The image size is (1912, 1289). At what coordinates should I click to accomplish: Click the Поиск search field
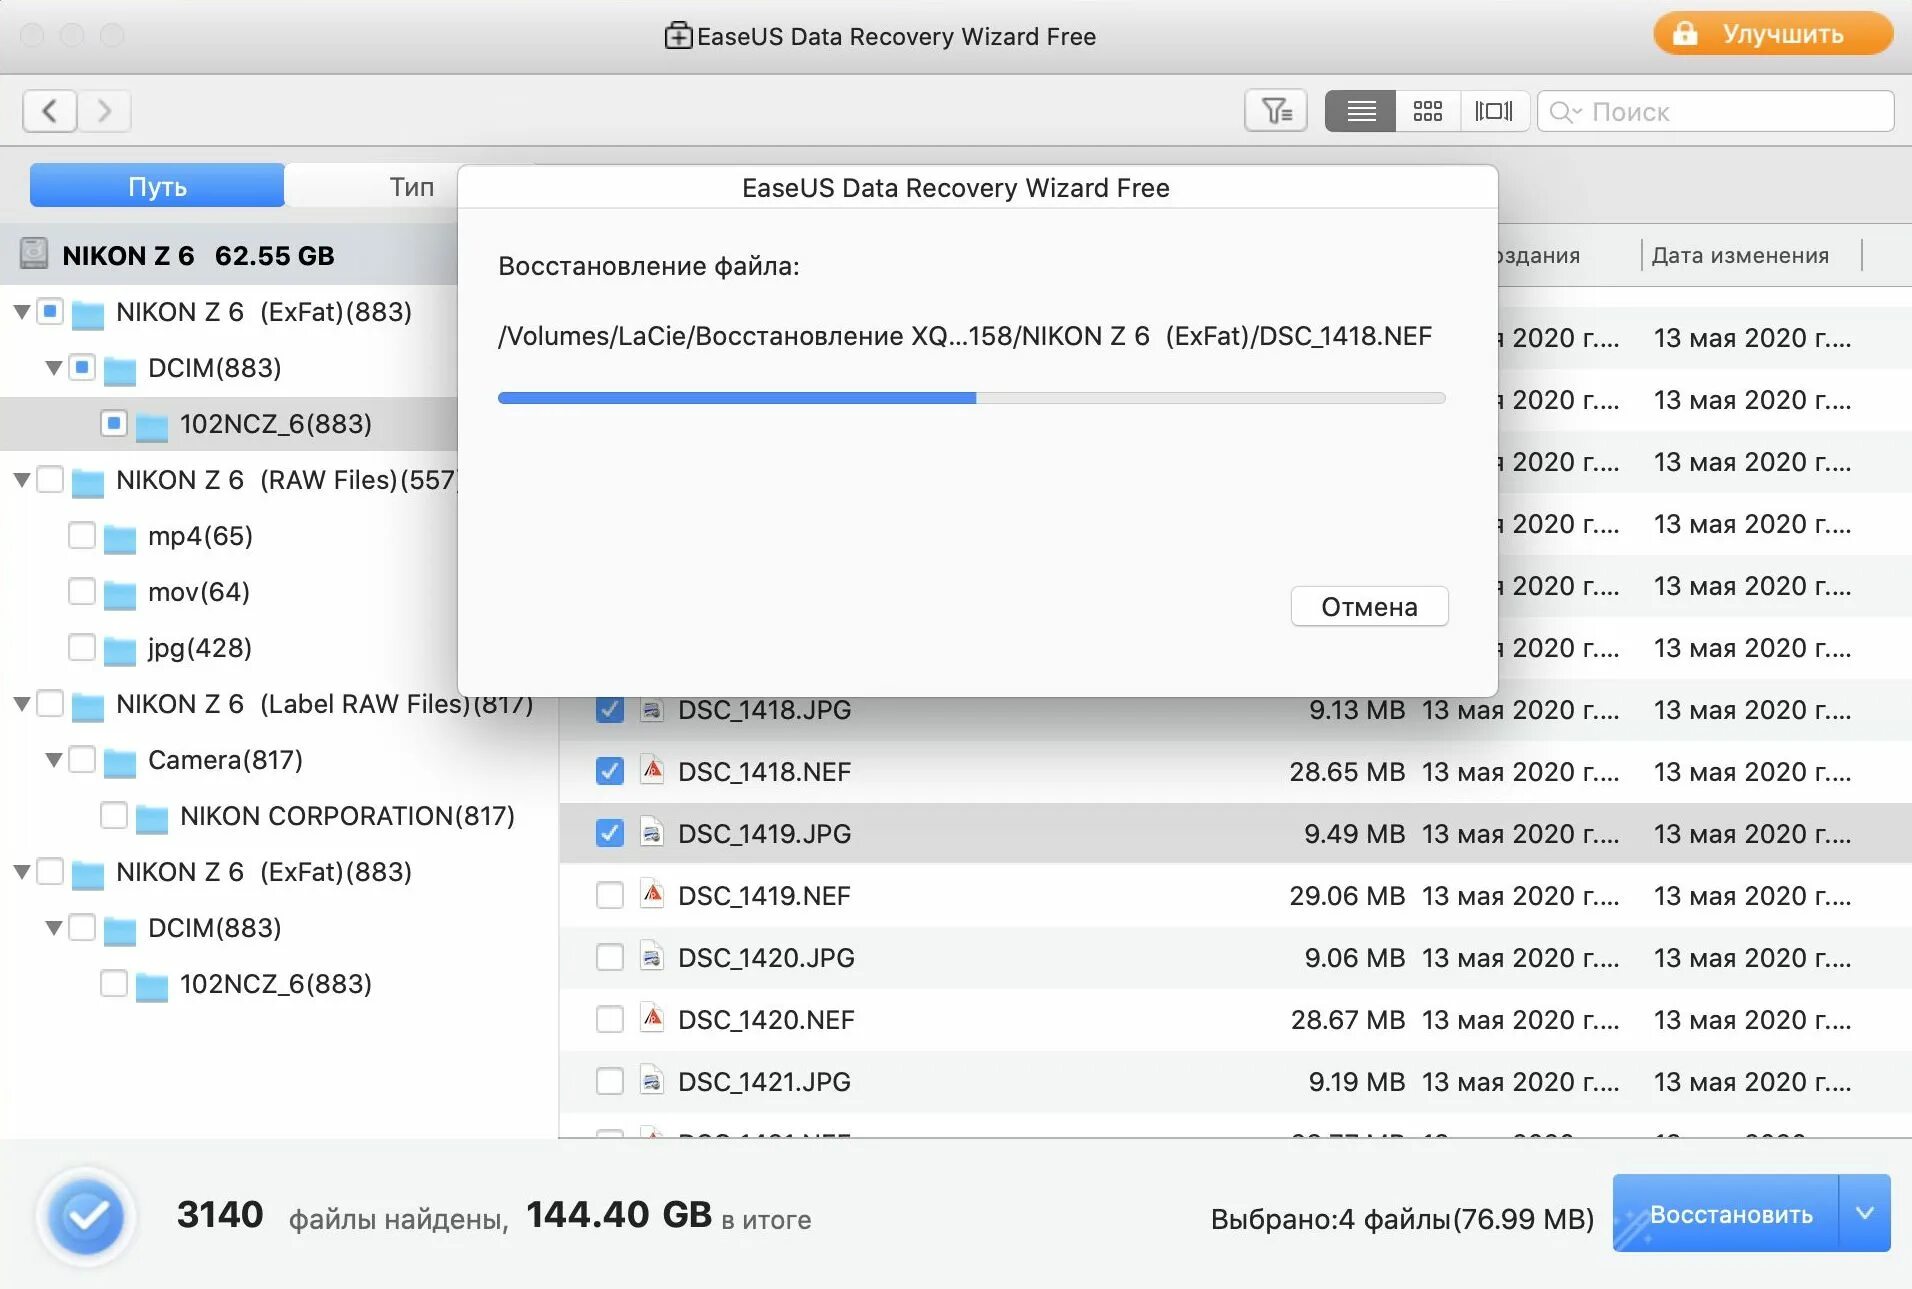click(1716, 111)
